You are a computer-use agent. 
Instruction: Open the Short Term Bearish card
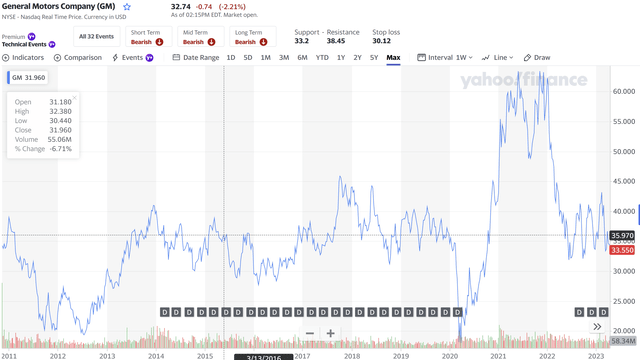149,36
